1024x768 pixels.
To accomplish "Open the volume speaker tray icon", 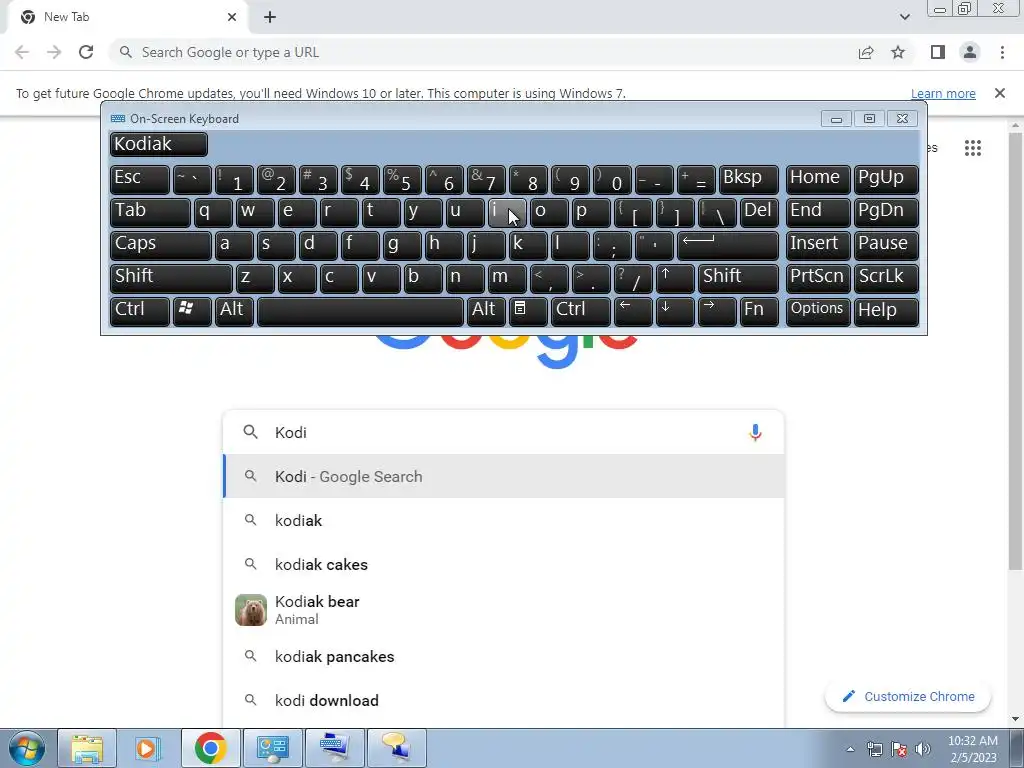I will point(923,749).
